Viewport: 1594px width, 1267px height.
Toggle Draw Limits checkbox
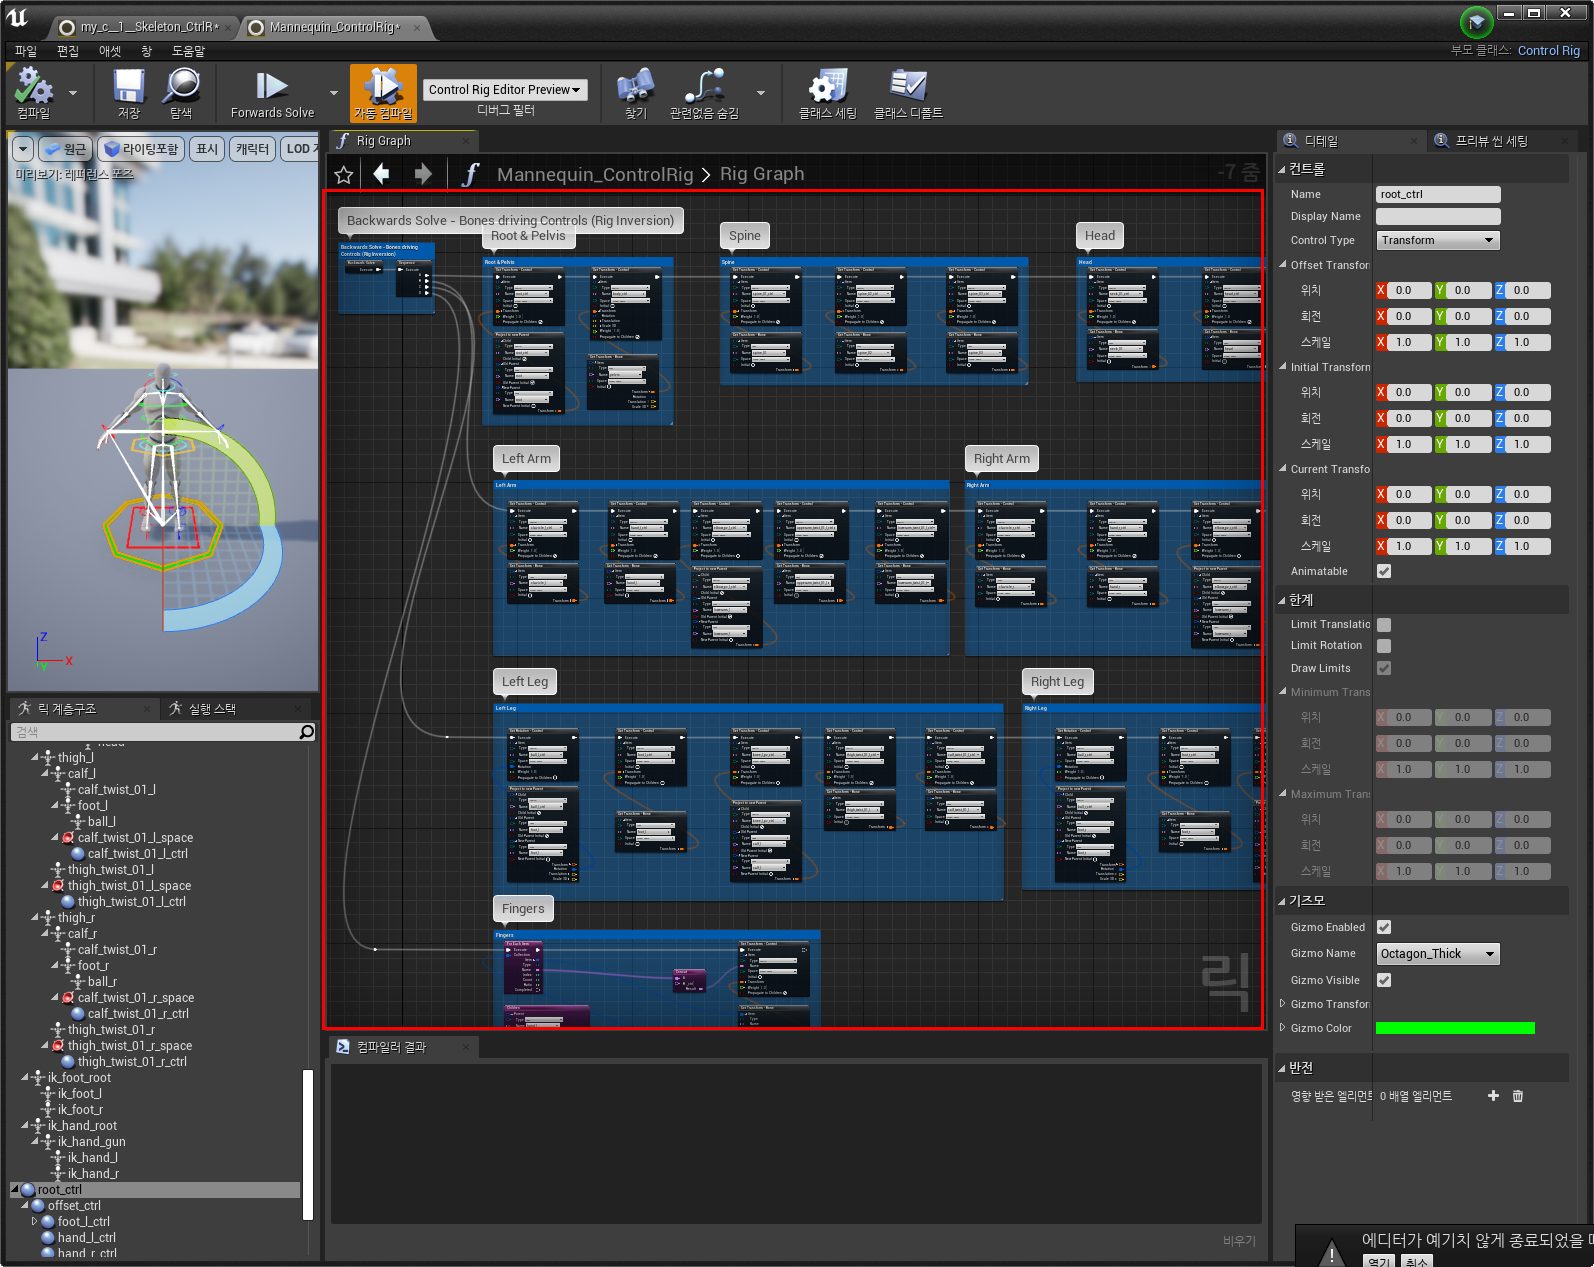[x=1384, y=668]
